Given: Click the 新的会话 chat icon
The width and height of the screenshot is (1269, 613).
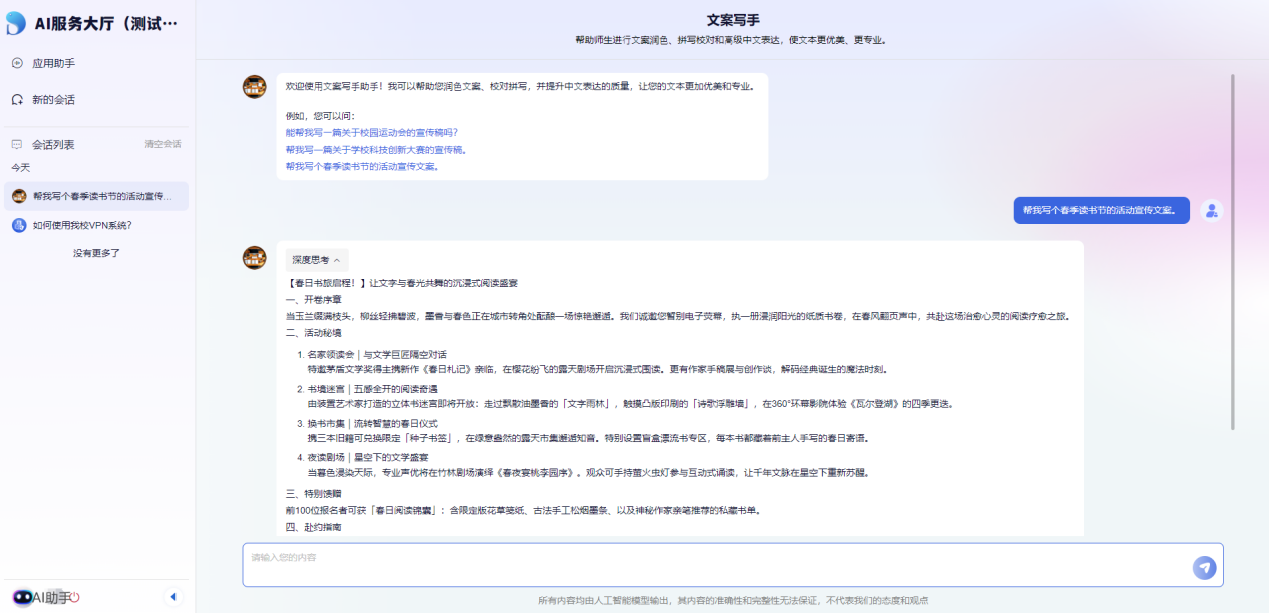Looking at the screenshot, I should [17, 100].
